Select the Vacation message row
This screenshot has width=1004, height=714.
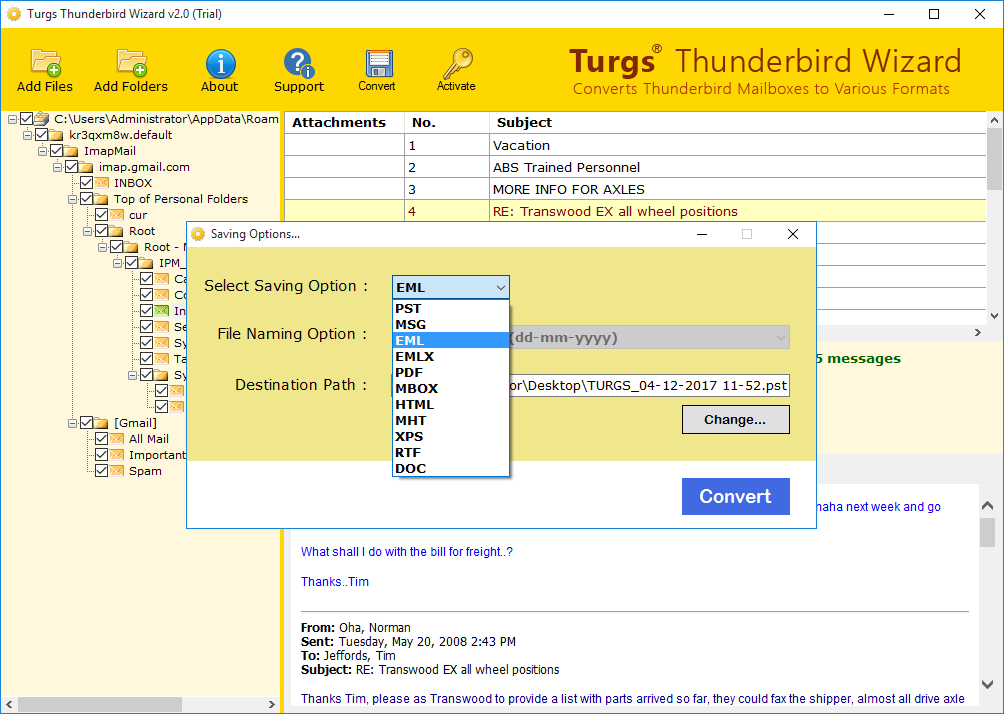coord(635,145)
